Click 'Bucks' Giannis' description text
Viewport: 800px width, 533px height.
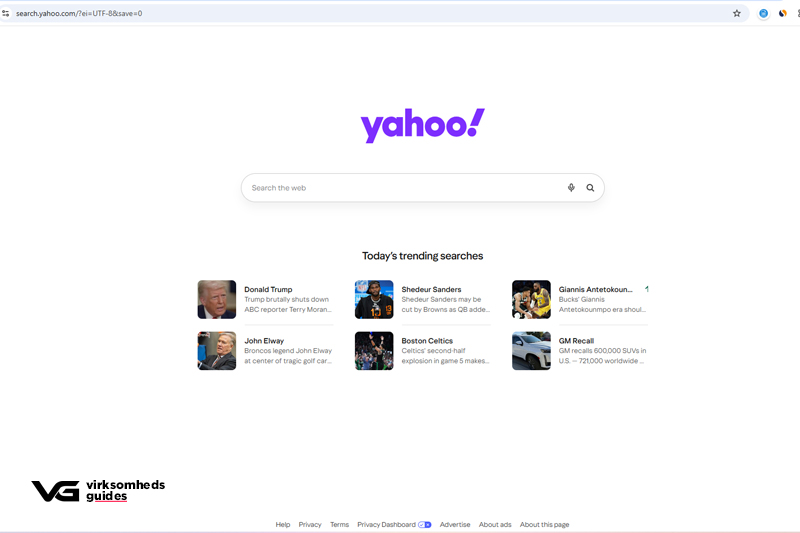(x=581, y=299)
